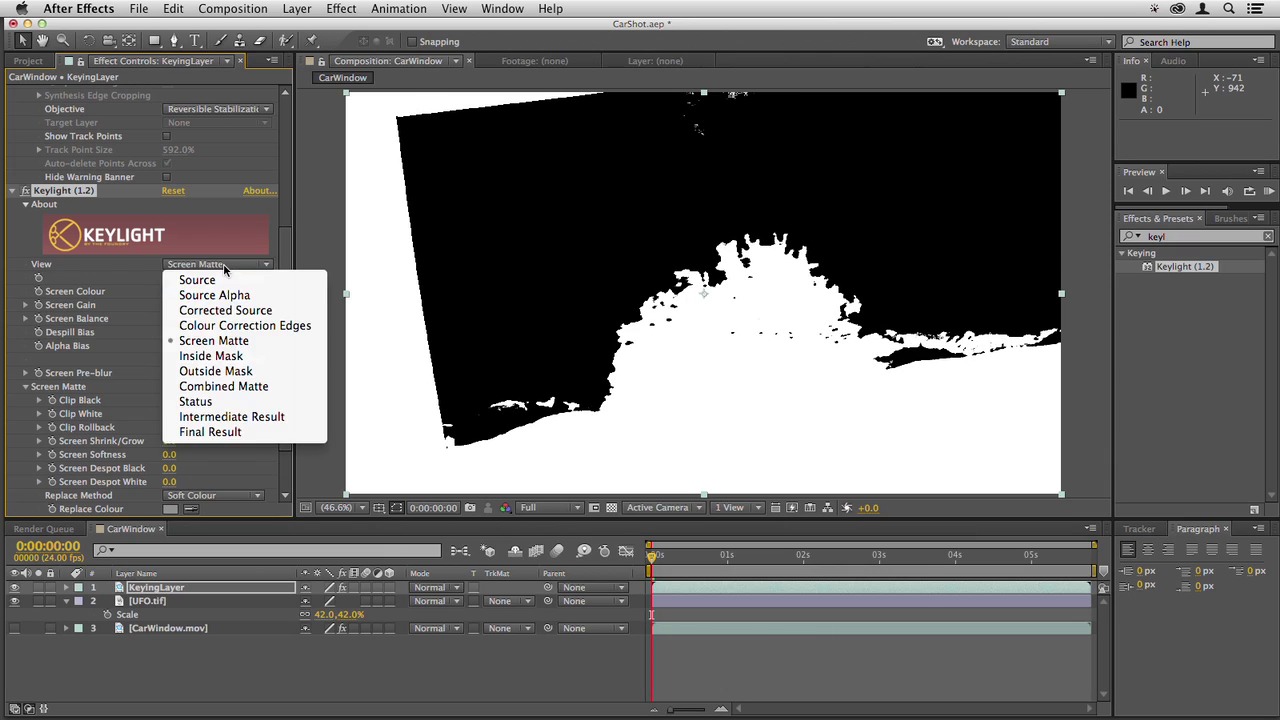The width and height of the screenshot is (1280, 720).
Task: Toggle the Show Track Points checkbox
Action: click(167, 136)
